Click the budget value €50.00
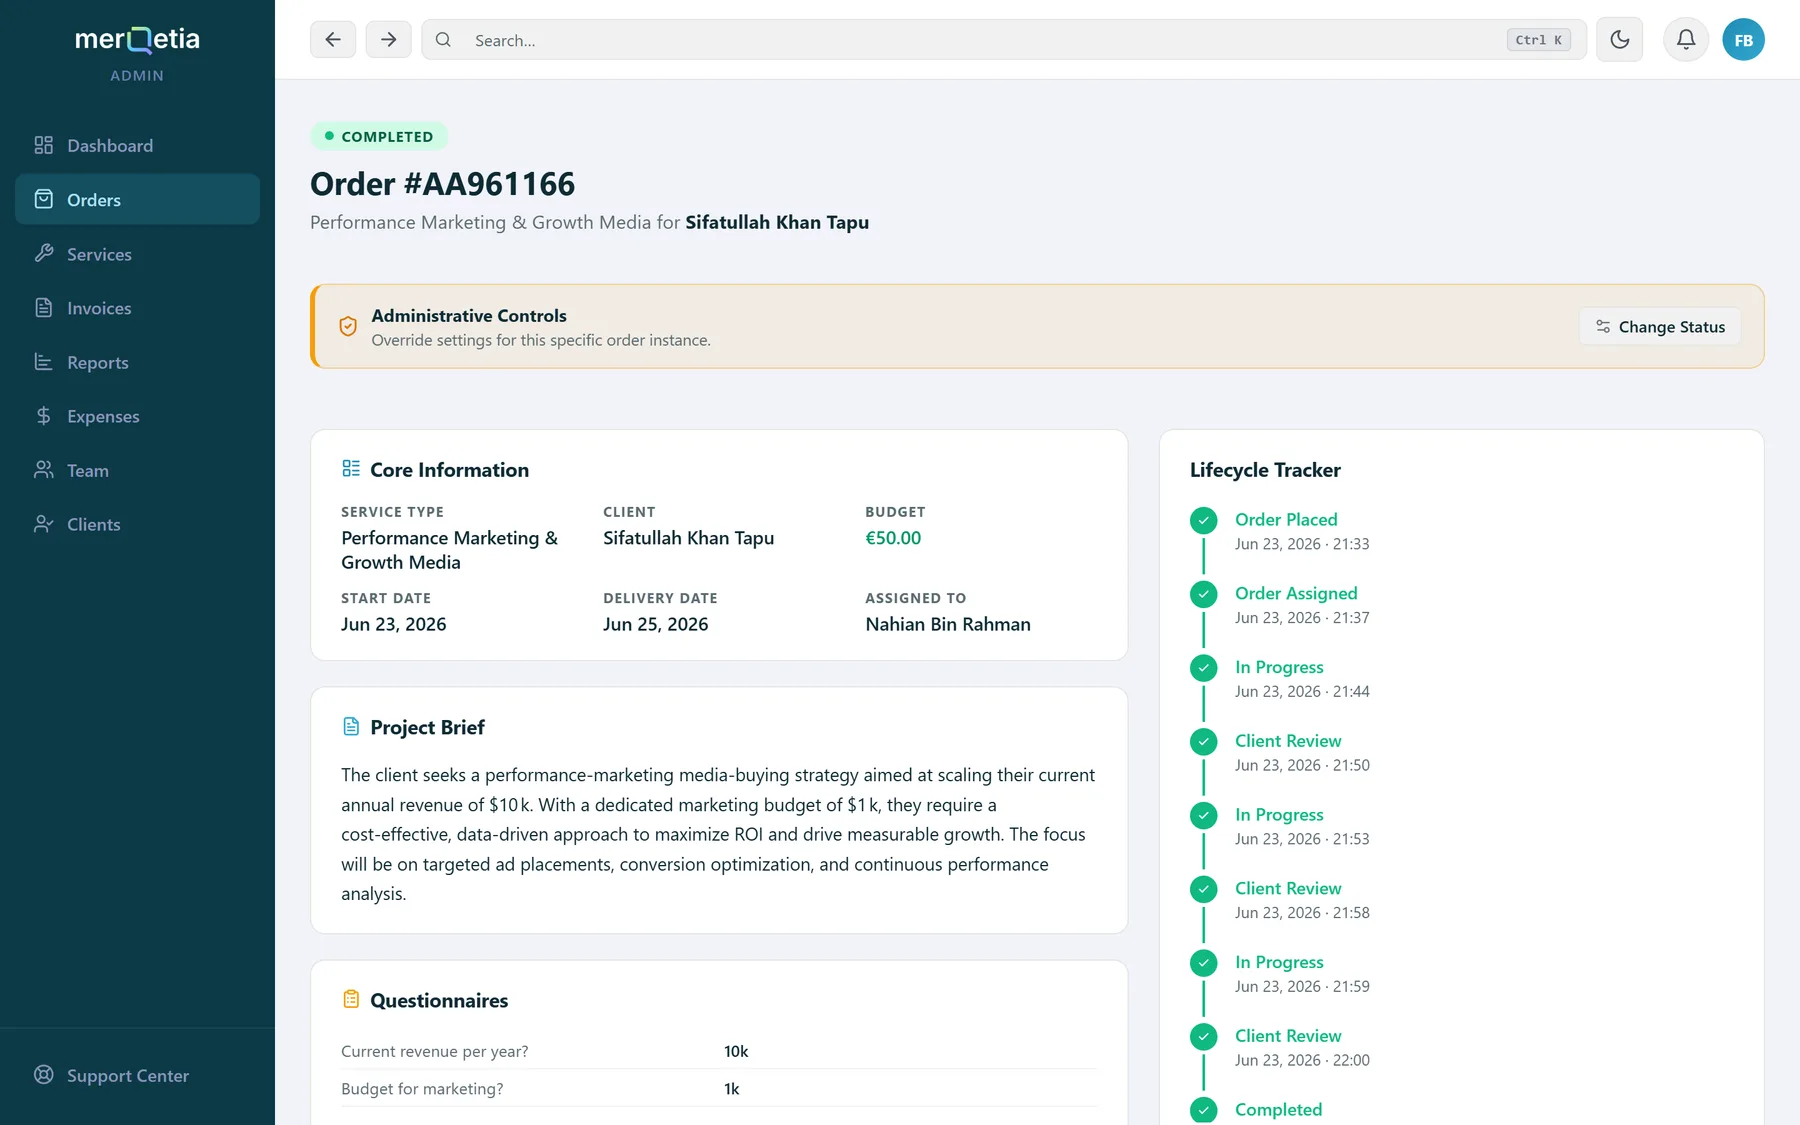The height and width of the screenshot is (1125, 1800). (x=893, y=538)
